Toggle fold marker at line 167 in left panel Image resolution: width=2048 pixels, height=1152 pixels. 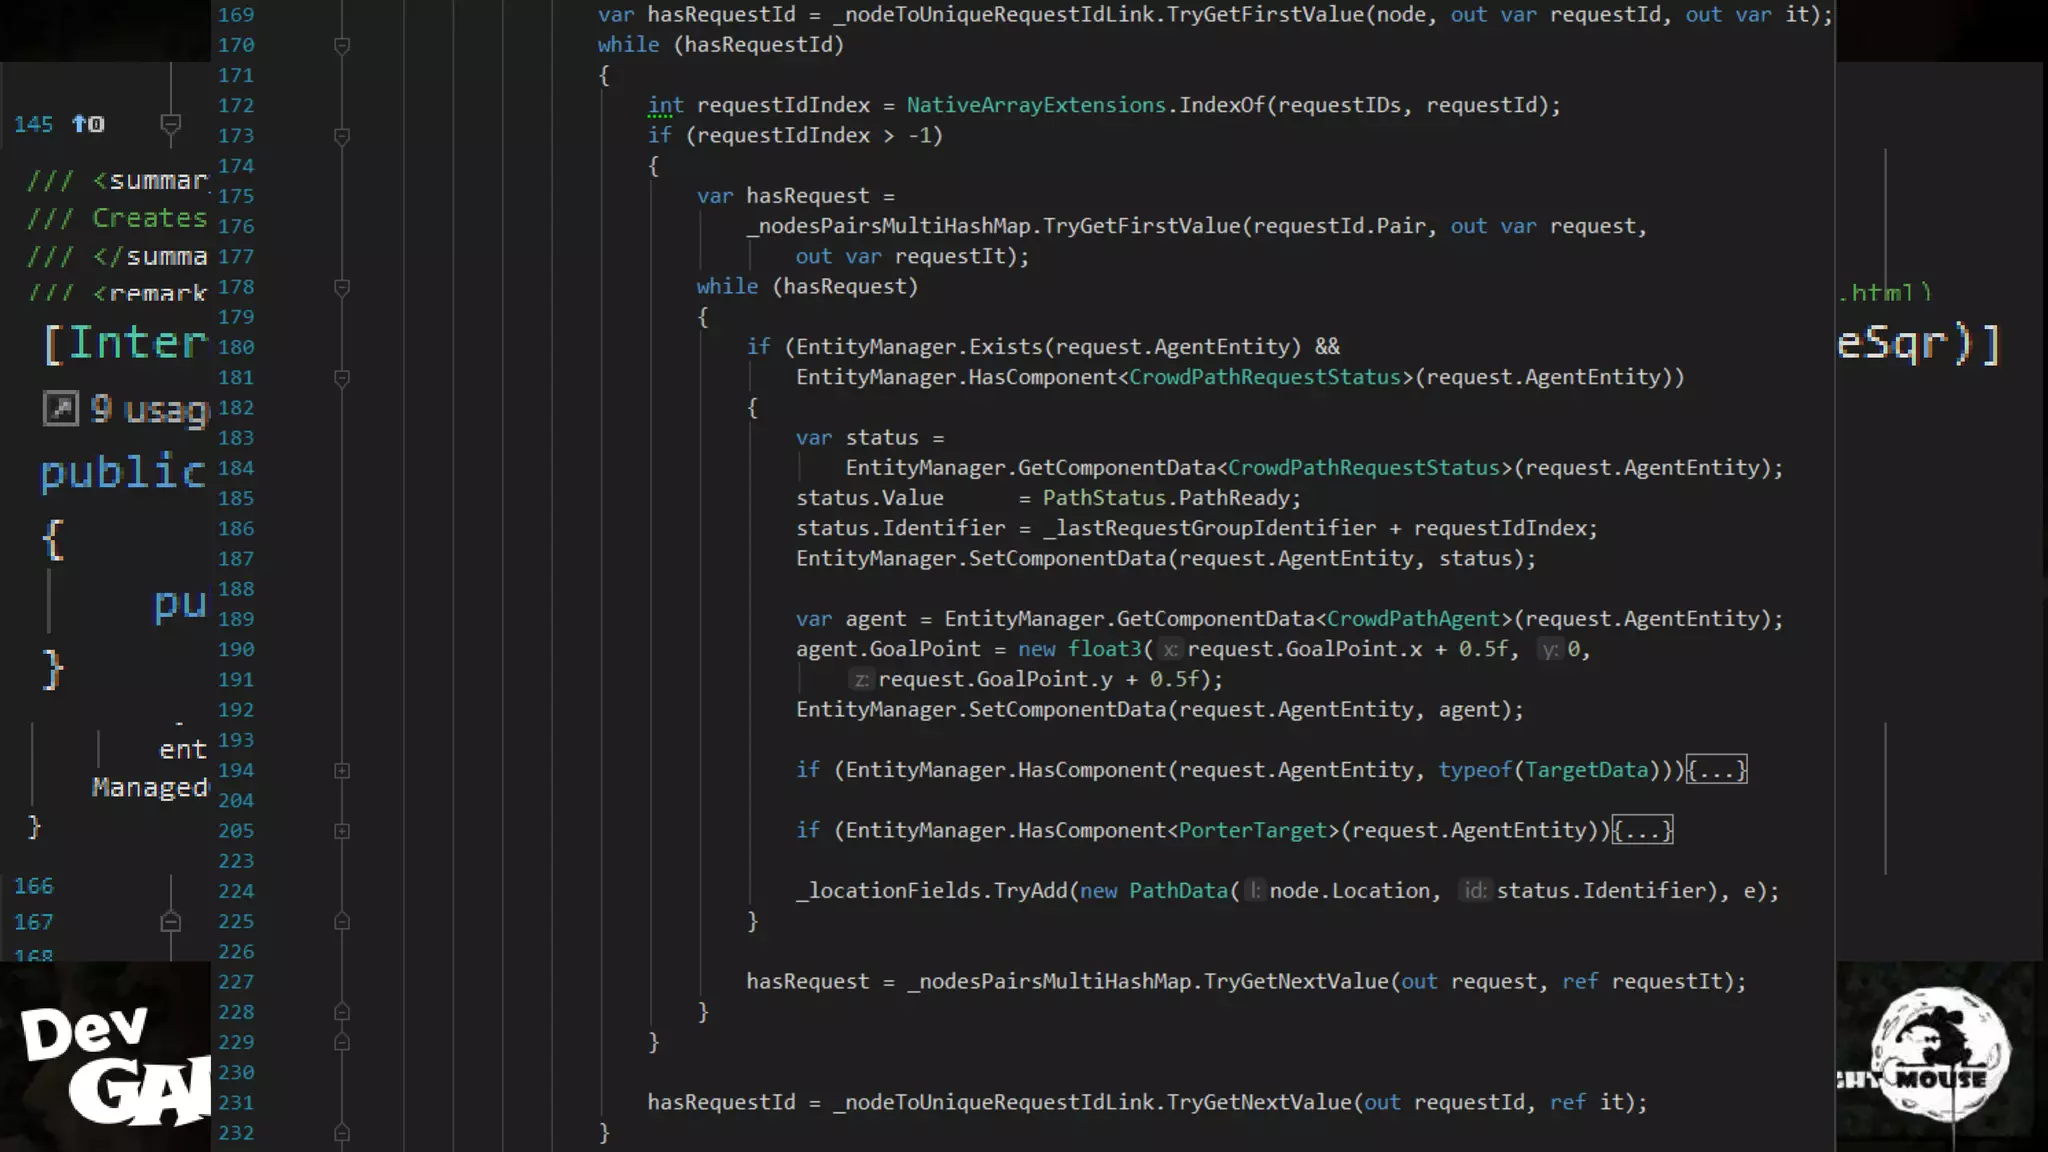pos(171,922)
